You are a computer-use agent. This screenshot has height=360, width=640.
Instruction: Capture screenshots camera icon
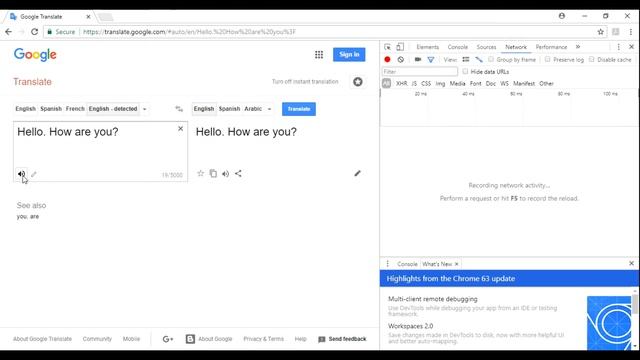click(418, 60)
